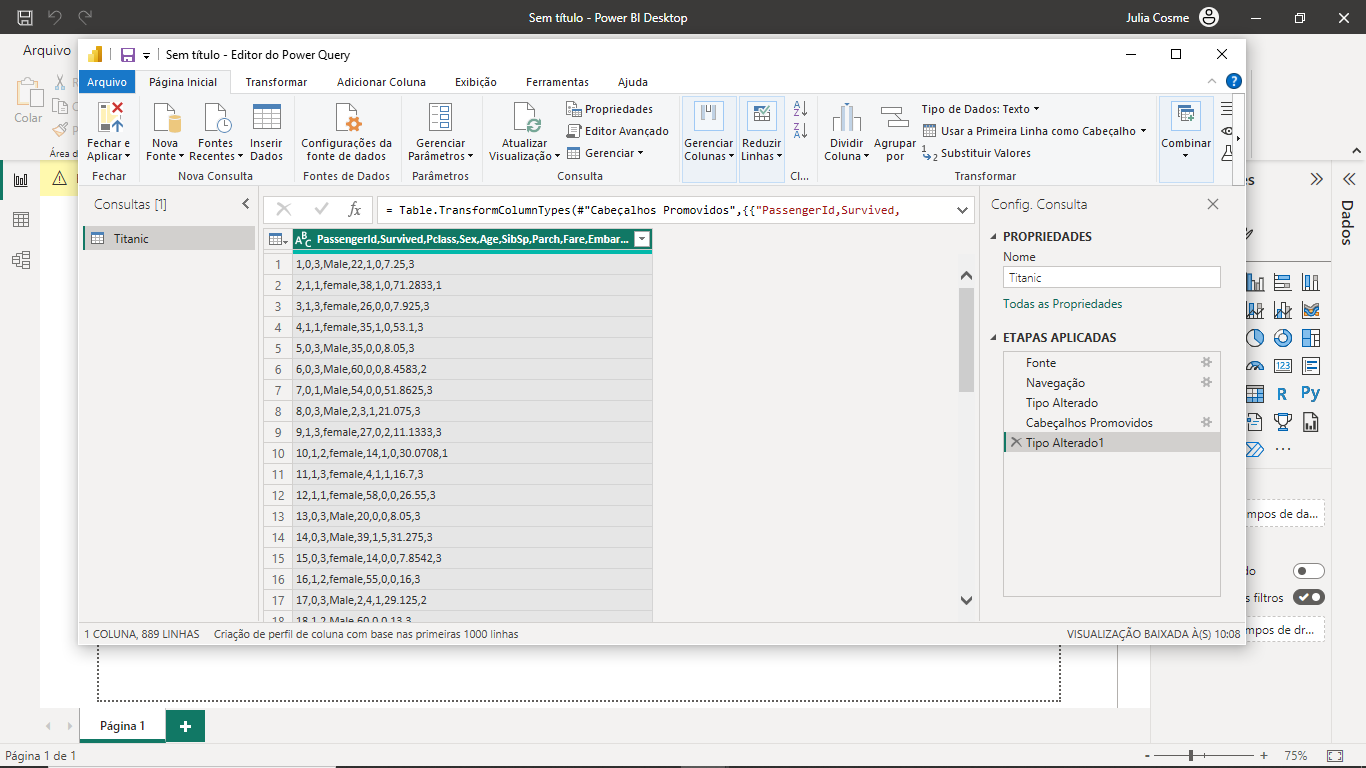The height and width of the screenshot is (768, 1366).
Task: Open settings gear for Fonte step
Action: tap(1207, 362)
